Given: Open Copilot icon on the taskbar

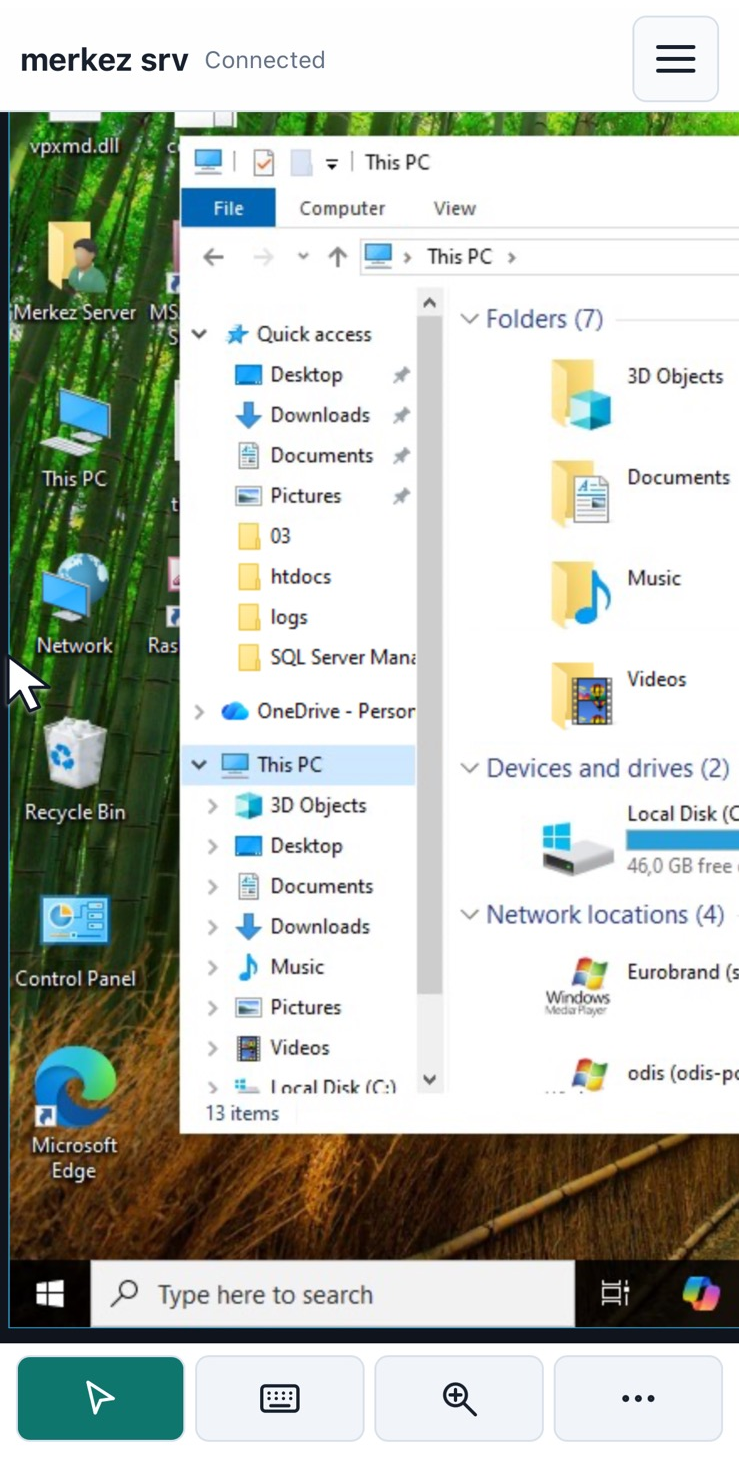Looking at the screenshot, I should tap(701, 1294).
